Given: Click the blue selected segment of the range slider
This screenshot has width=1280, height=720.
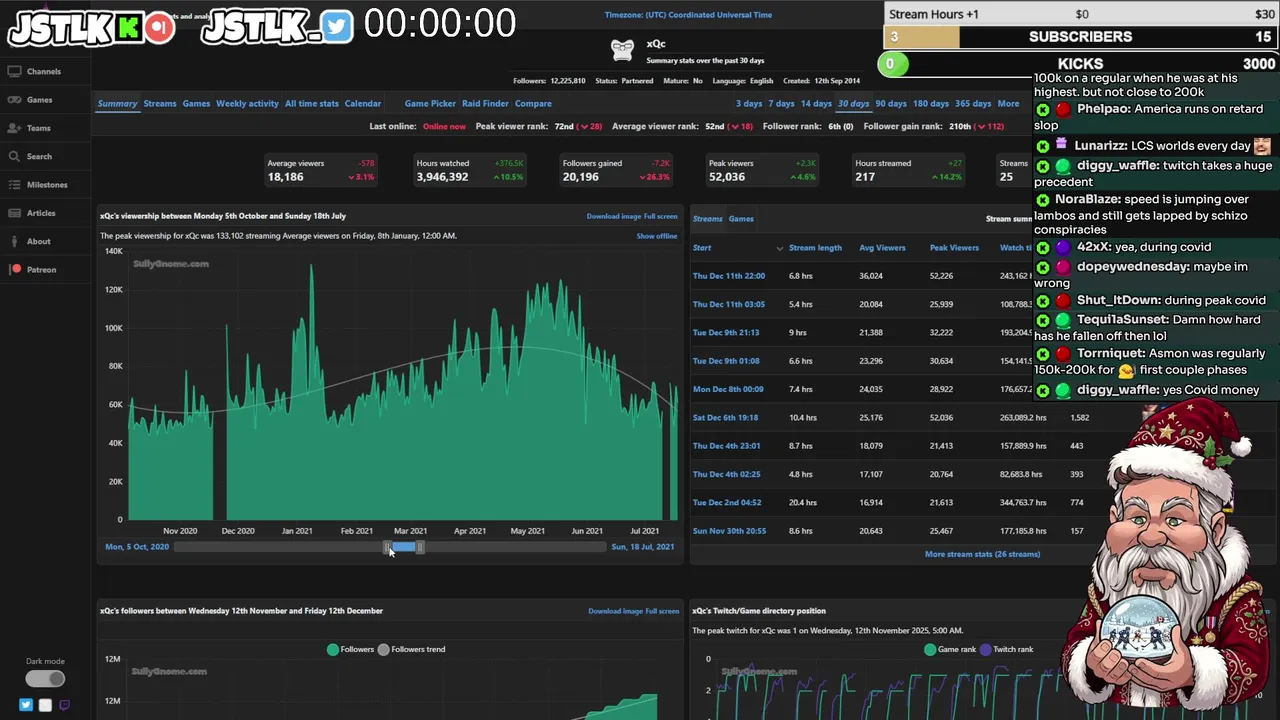Looking at the screenshot, I should pyautogui.click(x=404, y=547).
